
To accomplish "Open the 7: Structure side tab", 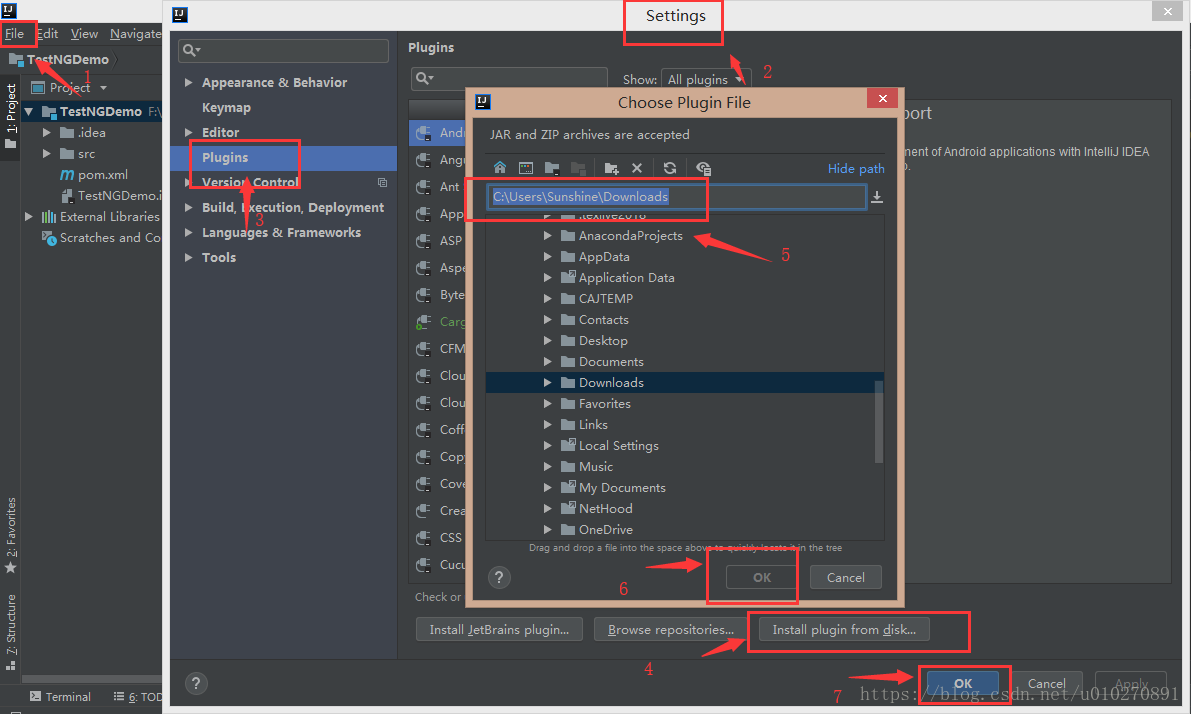I will pyautogui.click(x=11, y=632).
